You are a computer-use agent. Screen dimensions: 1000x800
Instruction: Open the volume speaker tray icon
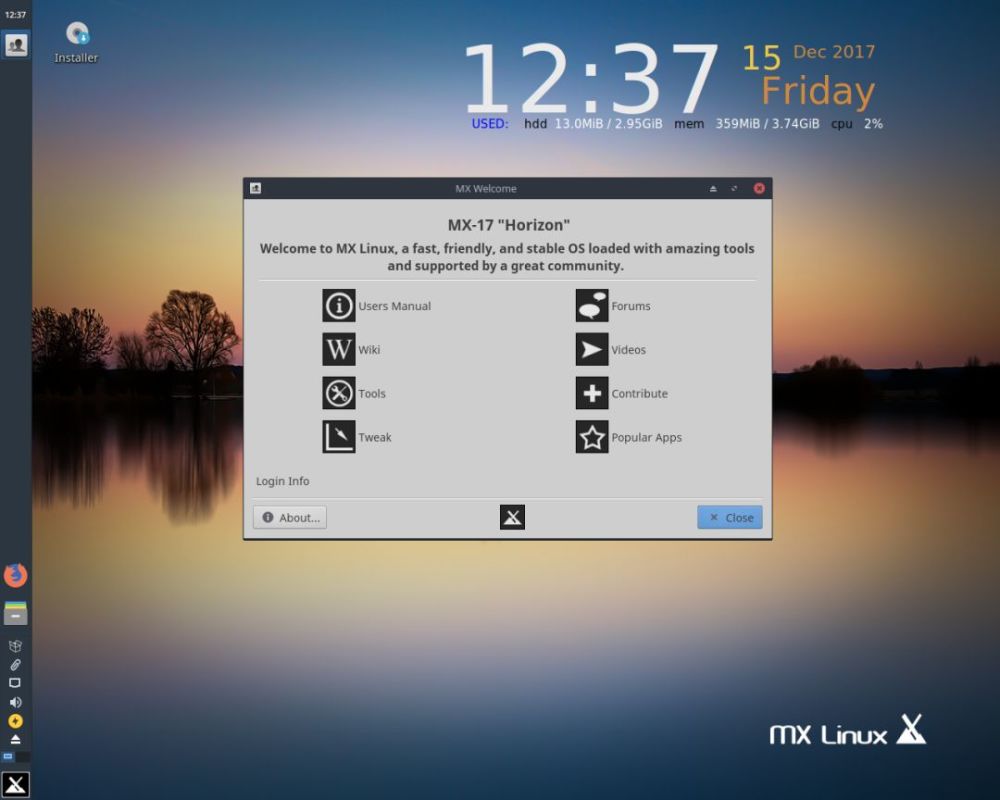pos(15,702)
